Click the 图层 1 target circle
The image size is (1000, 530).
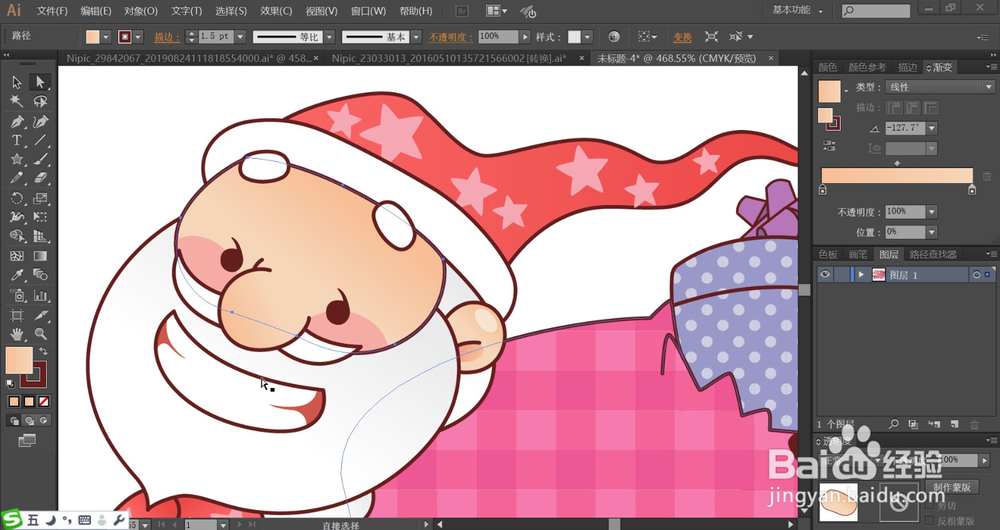pyautogui.click(x=976, y=275)
